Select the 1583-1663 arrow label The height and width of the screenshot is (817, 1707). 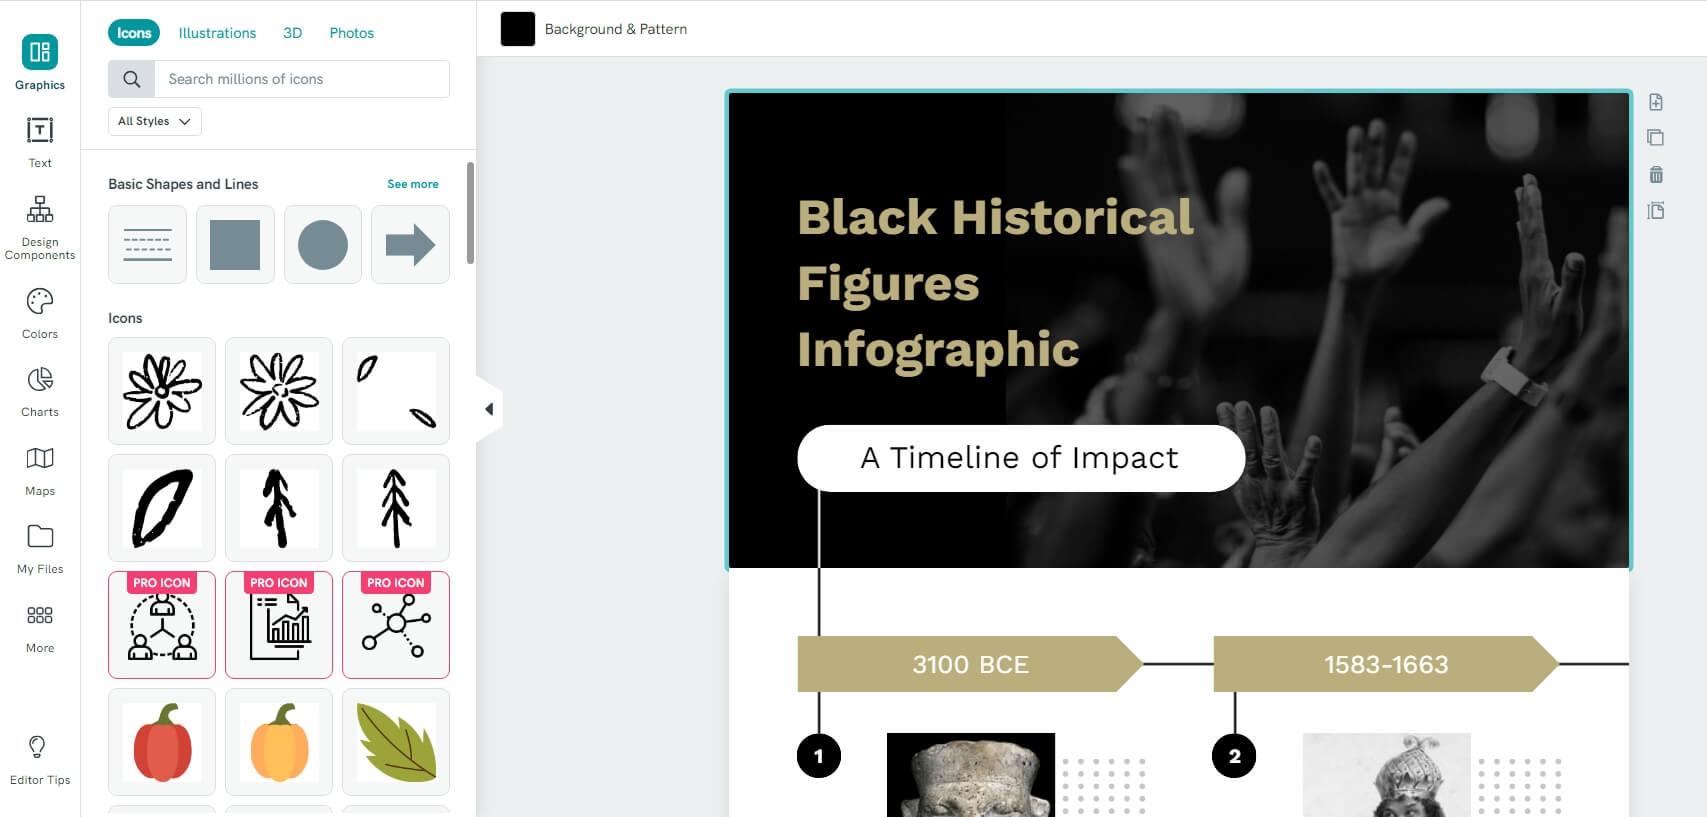(x=1386, y=664)
